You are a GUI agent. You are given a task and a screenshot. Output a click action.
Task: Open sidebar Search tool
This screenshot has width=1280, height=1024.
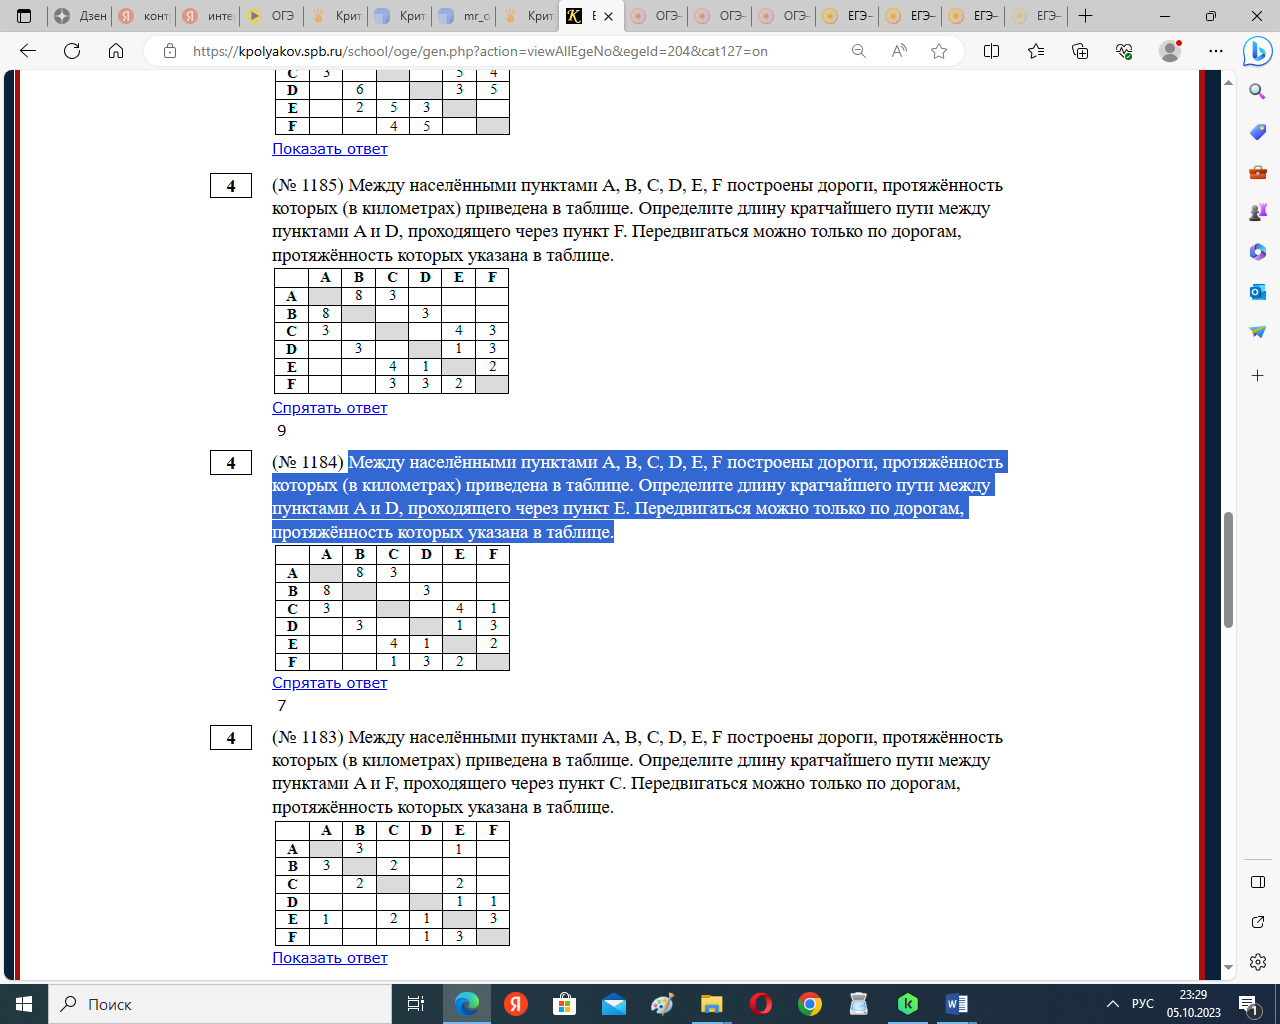(x=1258, y=92)
